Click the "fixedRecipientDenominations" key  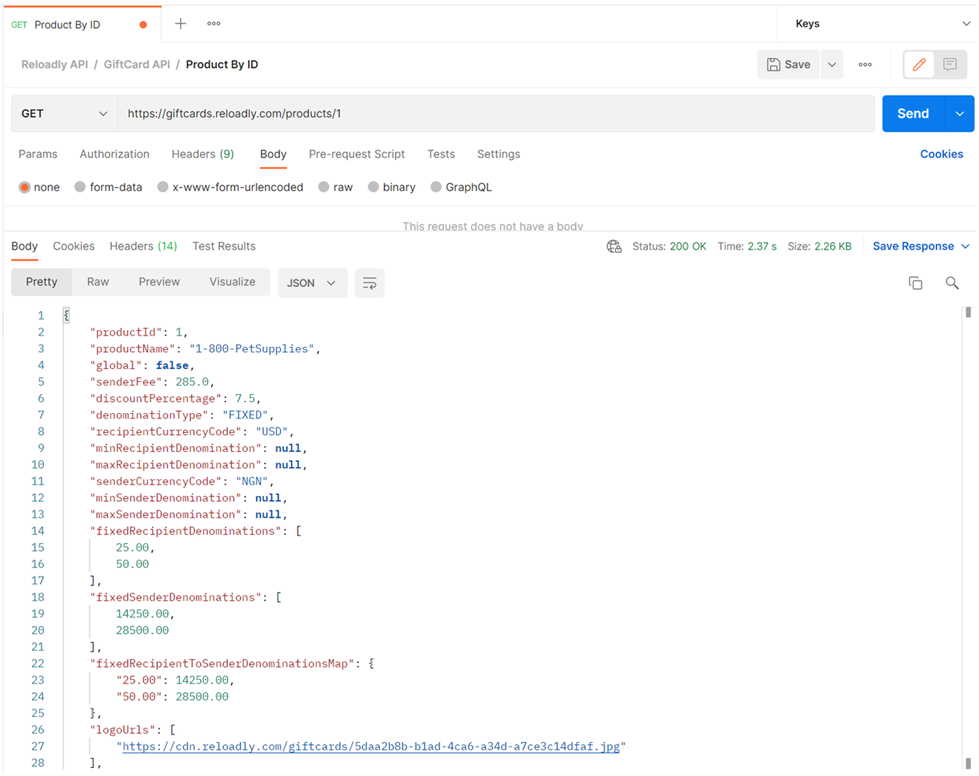coord(185,531)
